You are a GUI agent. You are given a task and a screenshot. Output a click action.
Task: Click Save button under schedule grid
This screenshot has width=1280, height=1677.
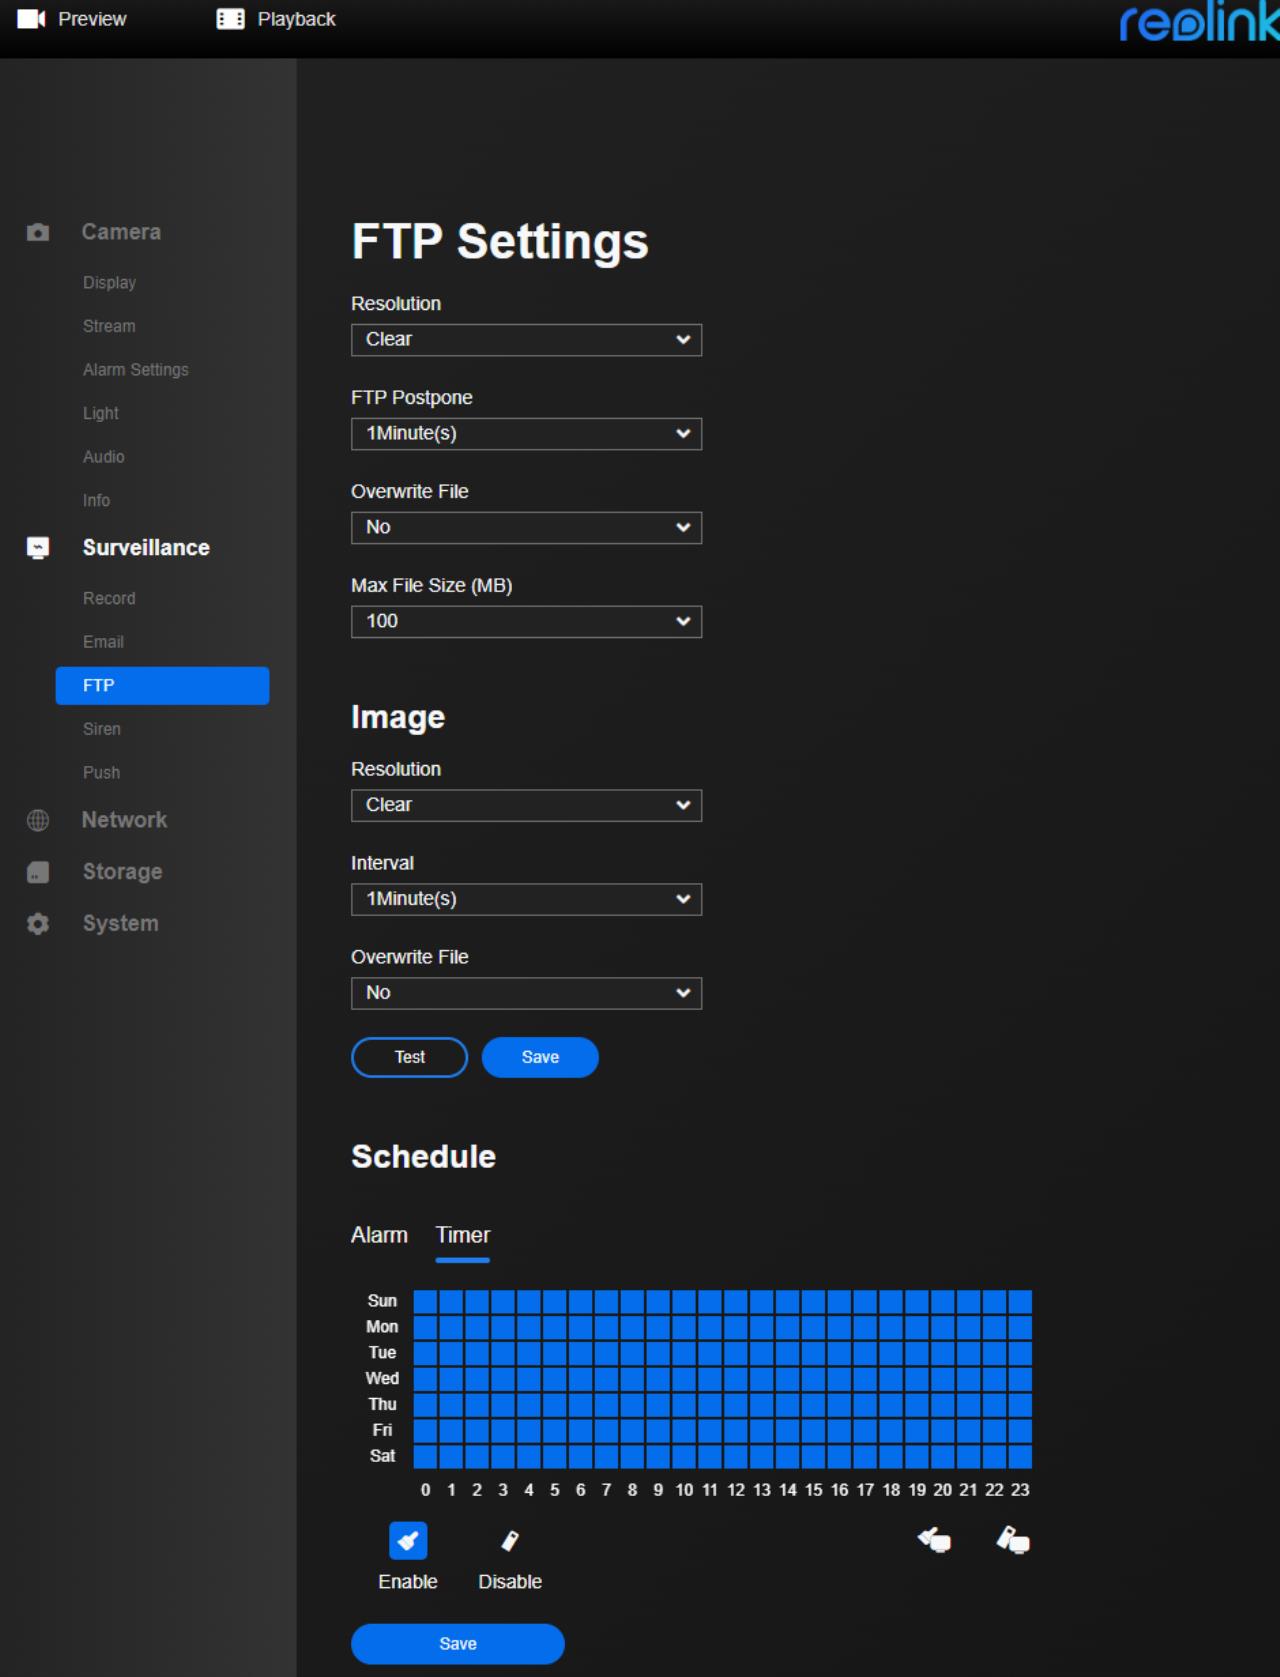tap(458, 1644)
